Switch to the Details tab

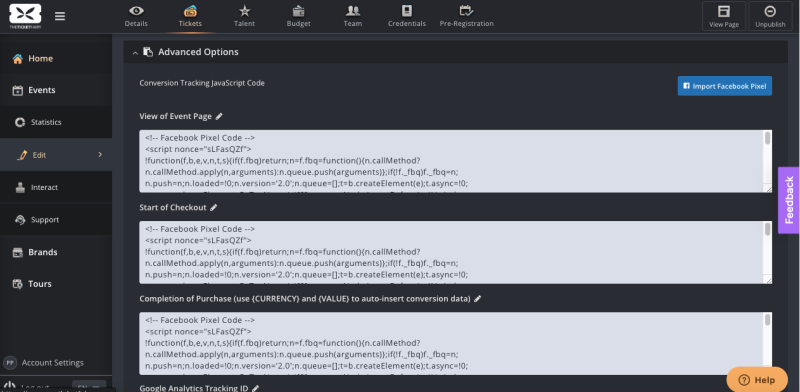[x=136, y=16]
